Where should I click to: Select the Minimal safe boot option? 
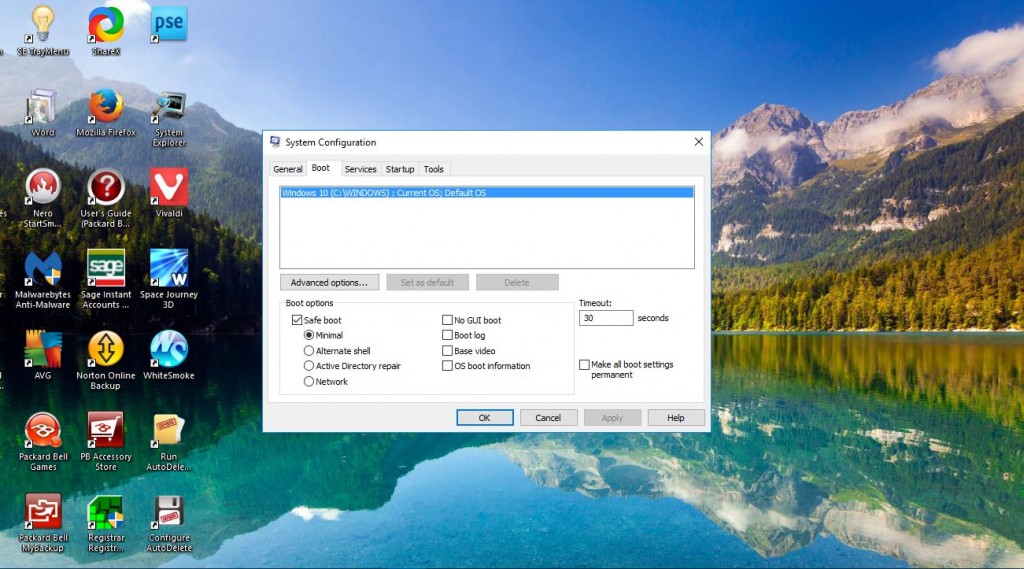[309, 335]
